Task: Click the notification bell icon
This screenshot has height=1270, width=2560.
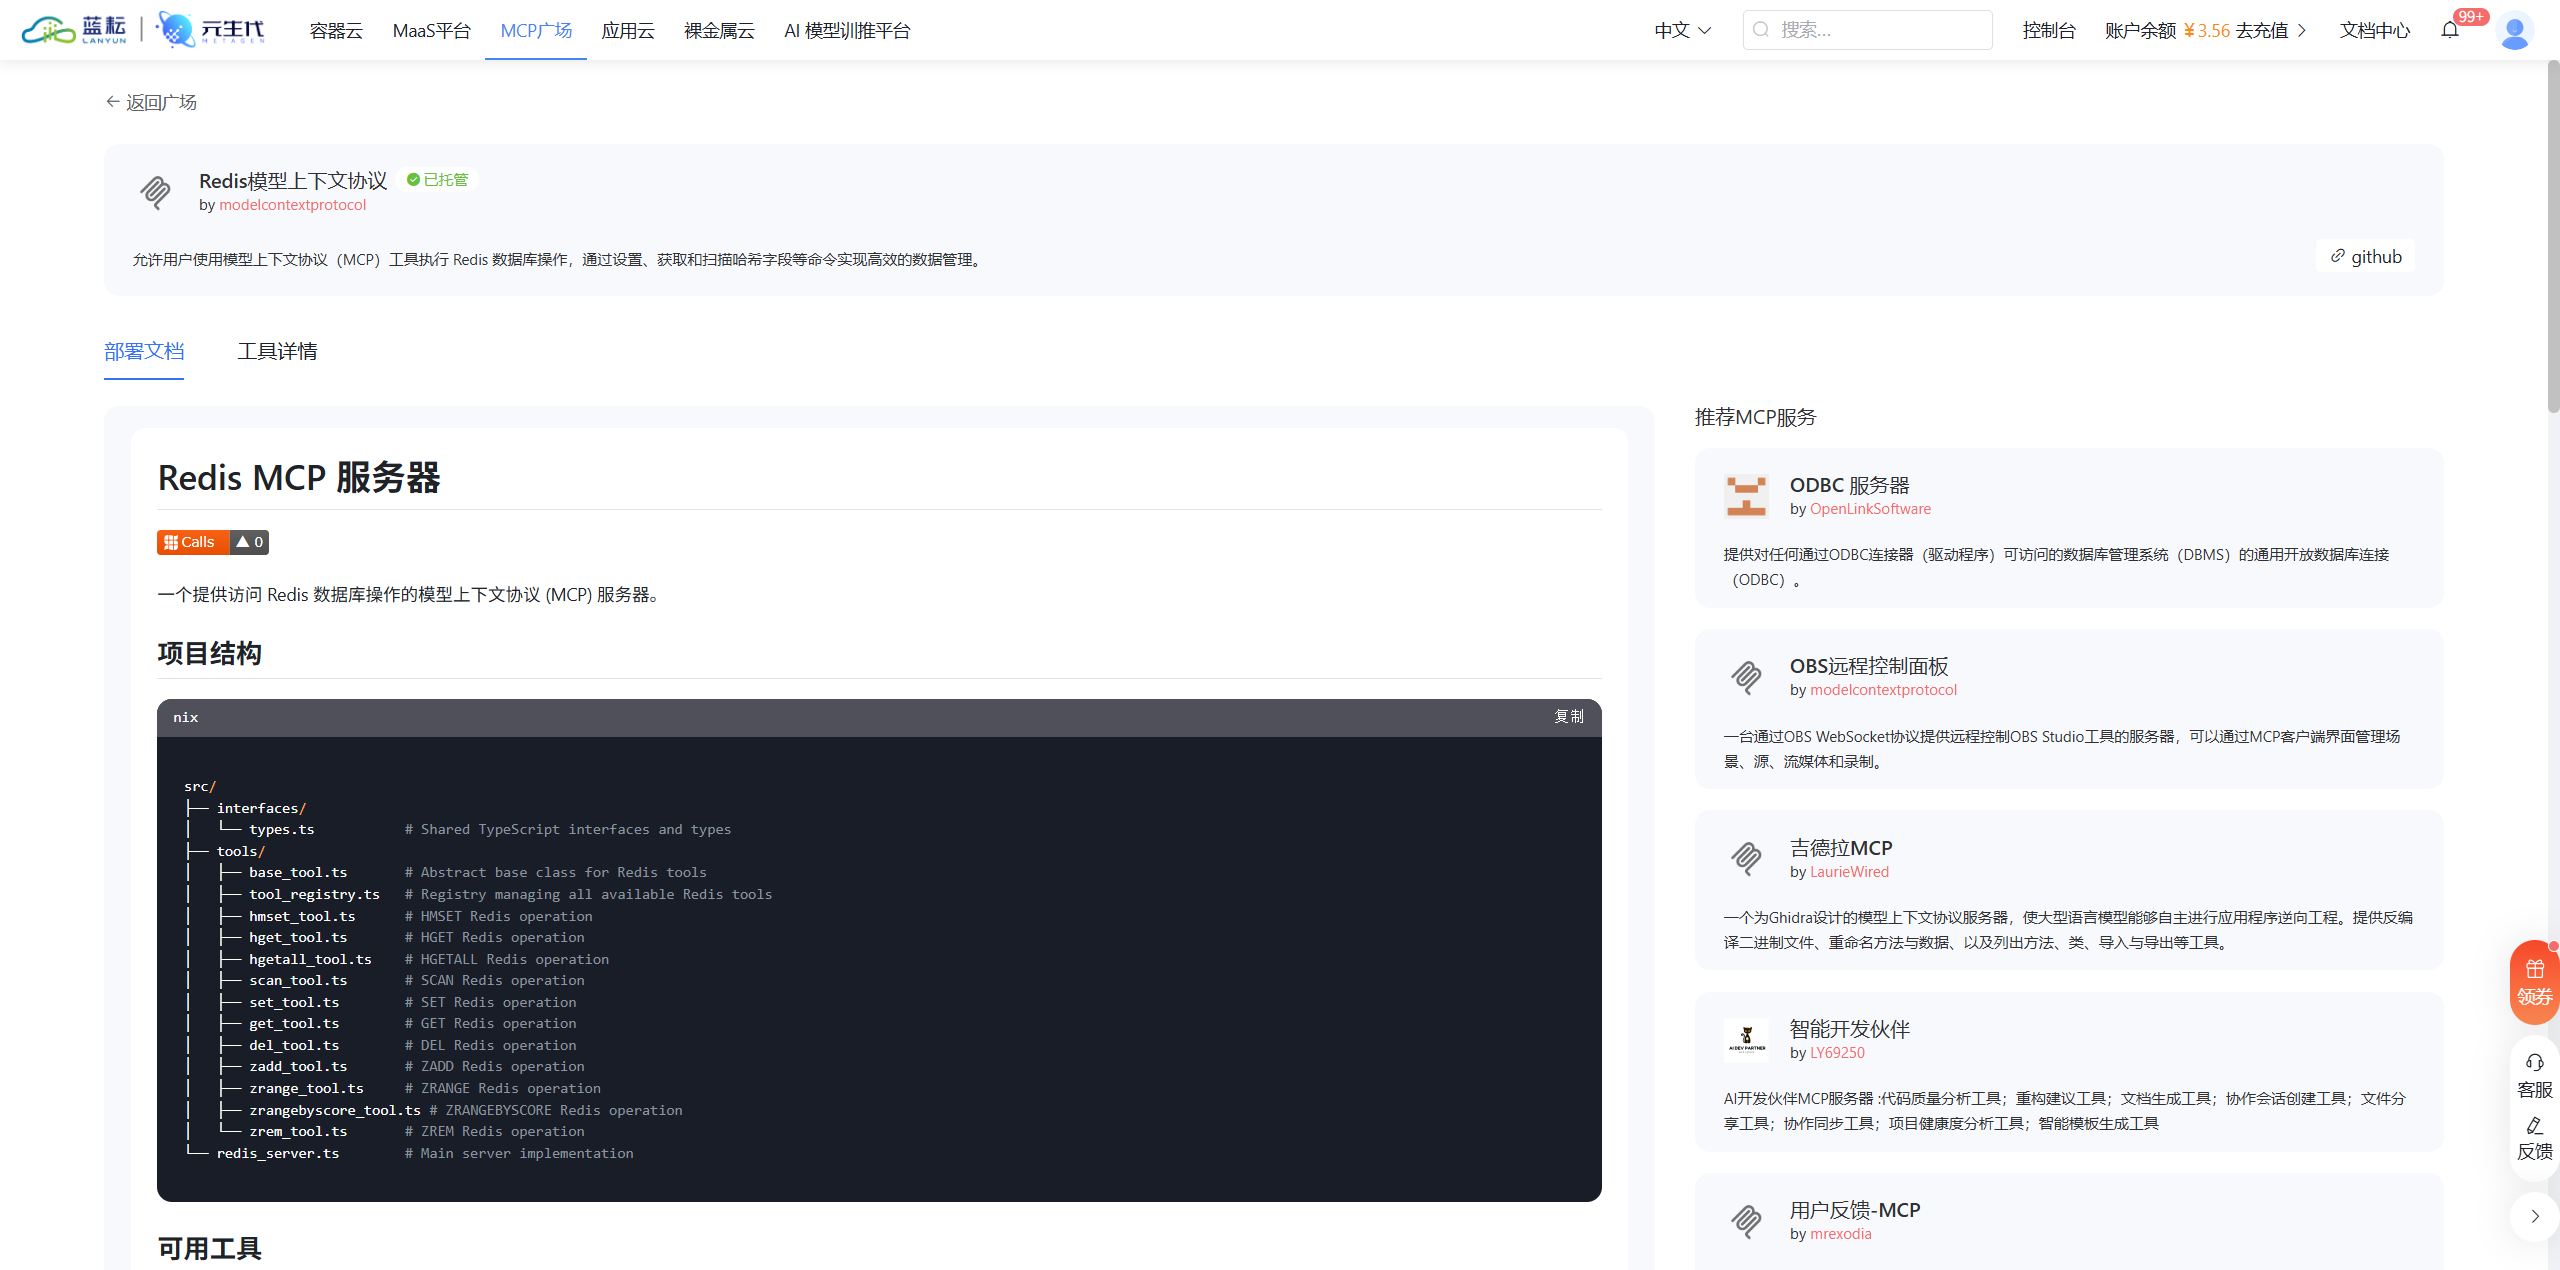Action: pyautogui.click(x=2449, y=30)
